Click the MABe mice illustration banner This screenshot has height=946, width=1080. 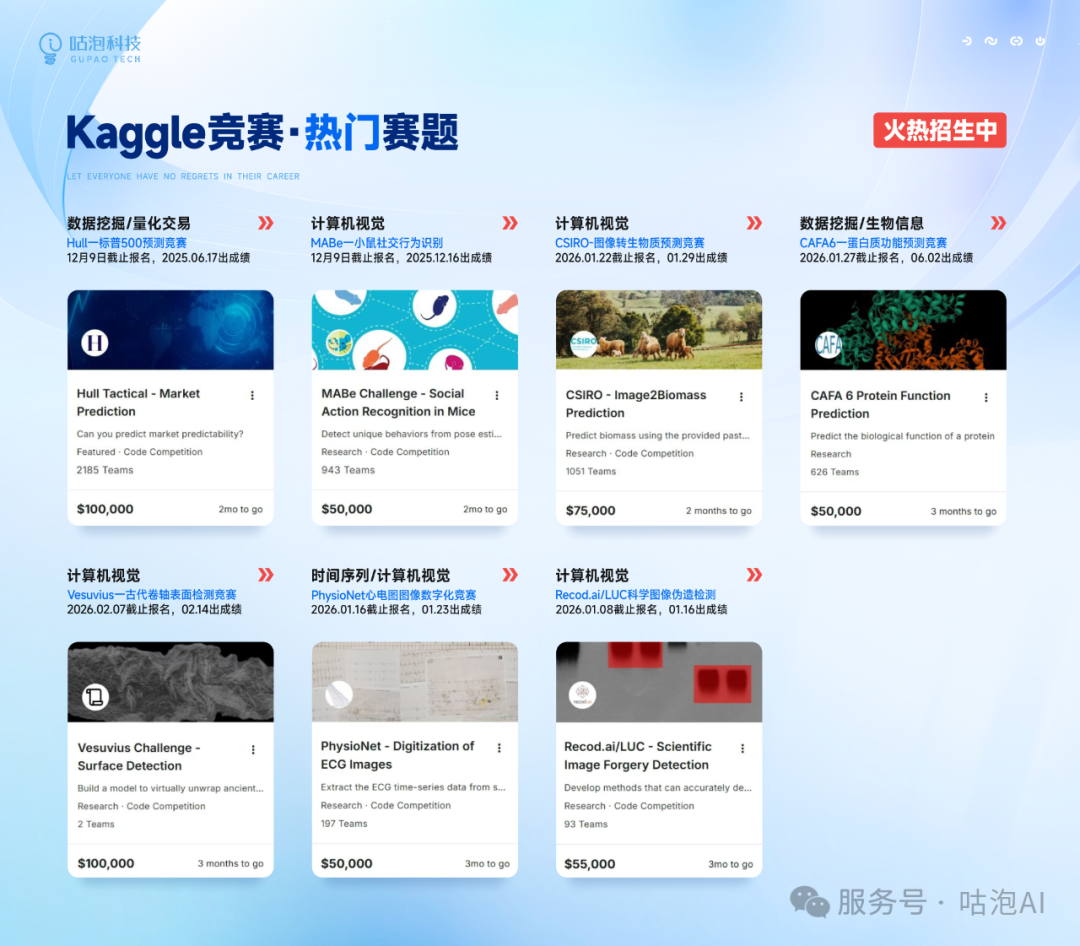[x=415, y=330]
